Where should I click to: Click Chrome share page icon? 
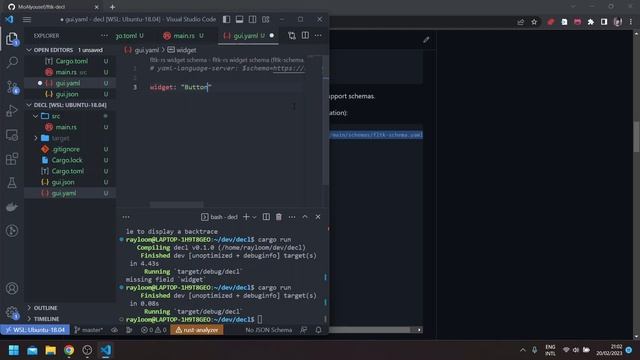click(520, 22)
